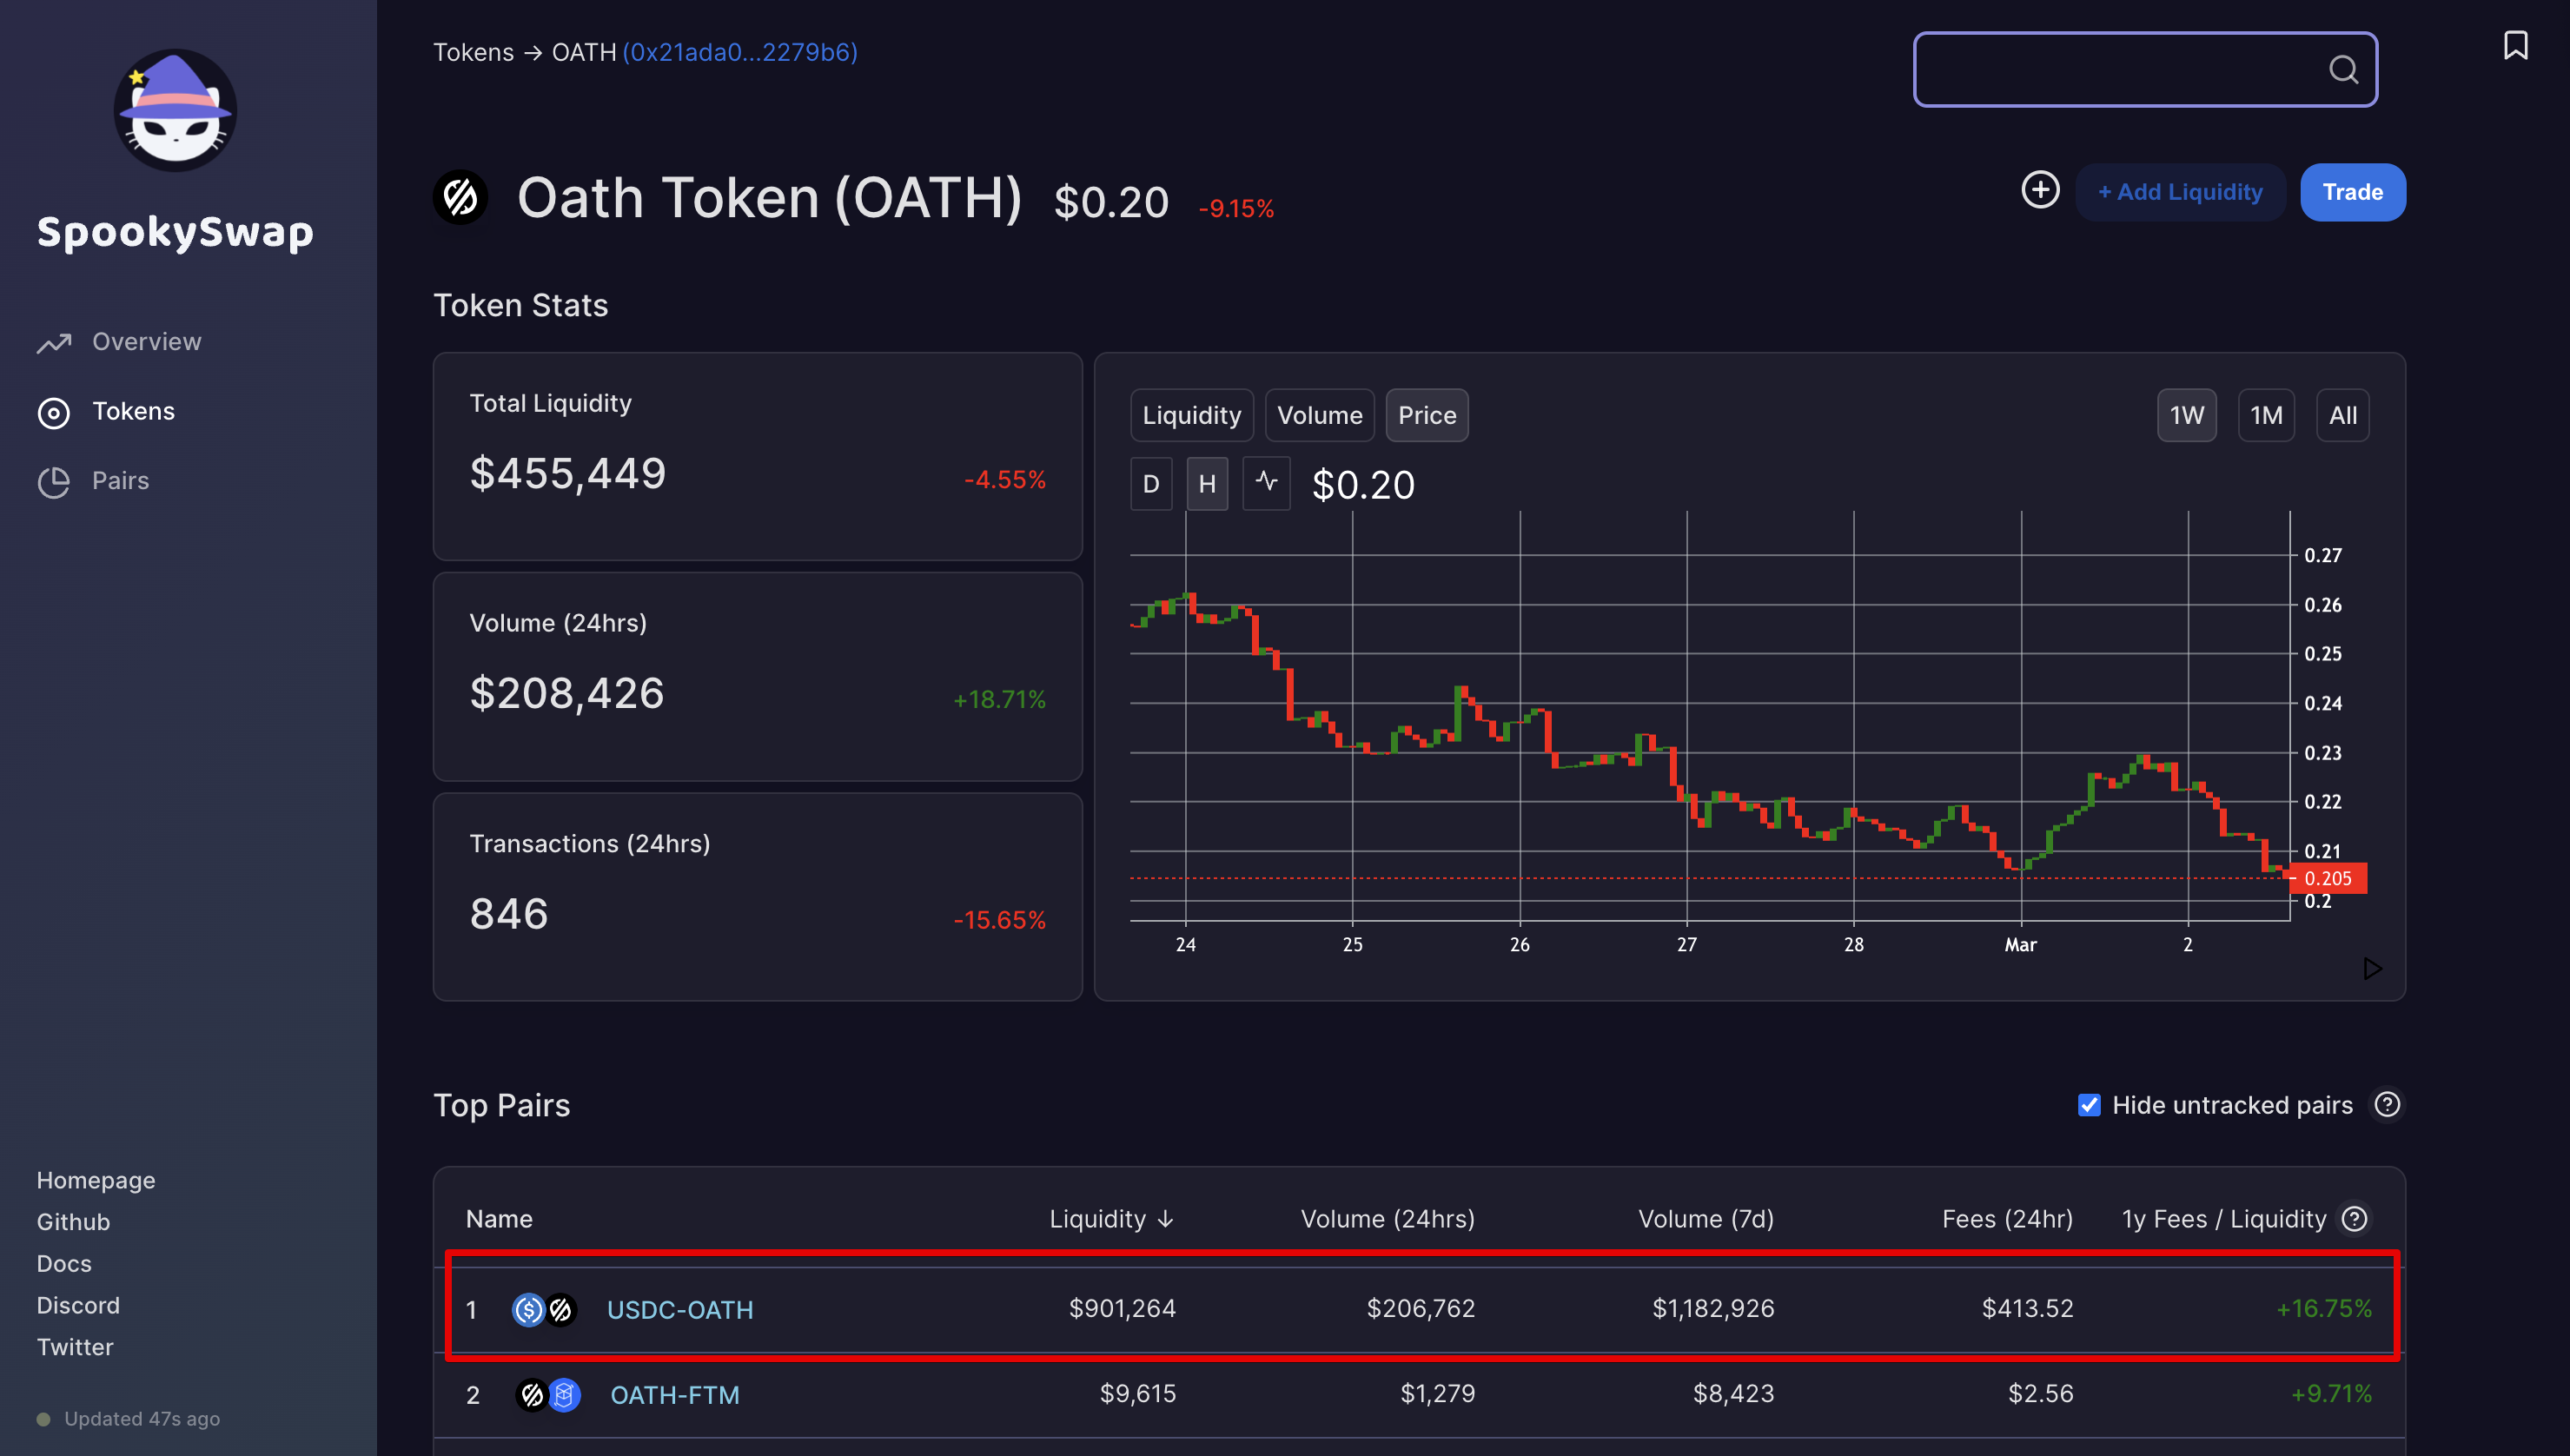Image resolution: width=2570 pixels, height=1456 pixels.
Task: Open the Hide untracked pairs help icon
Action: (x=2387, y=1104)
